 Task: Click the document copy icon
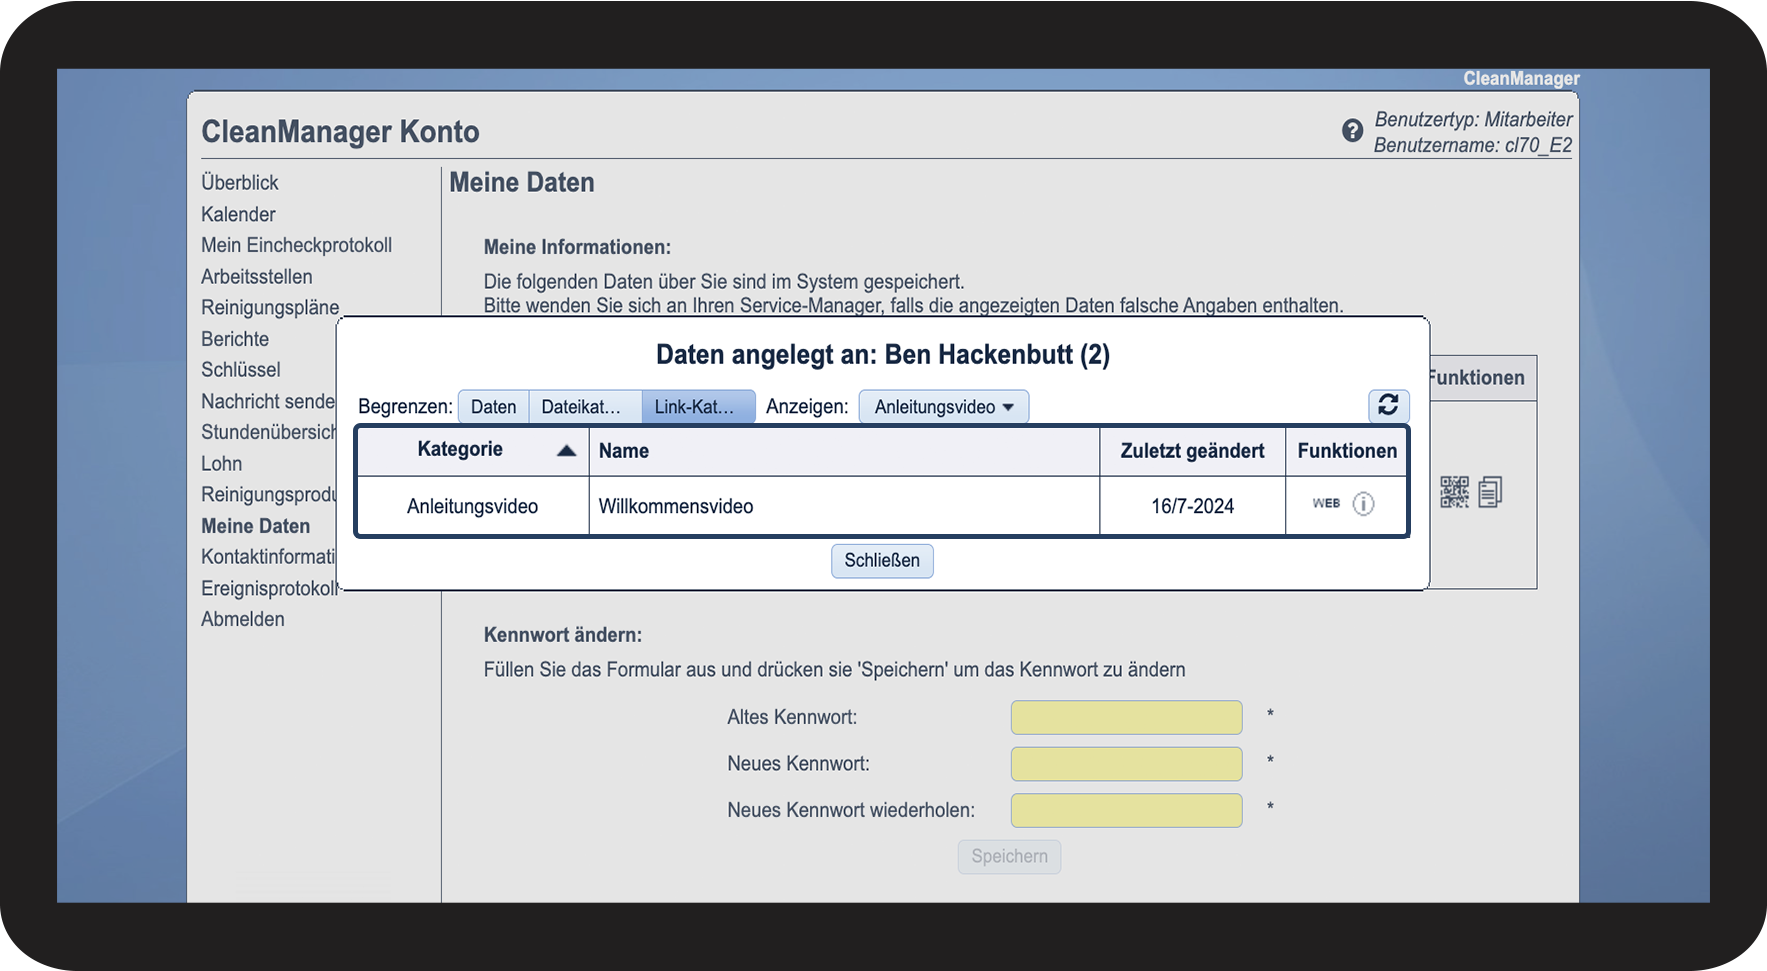1490,492
